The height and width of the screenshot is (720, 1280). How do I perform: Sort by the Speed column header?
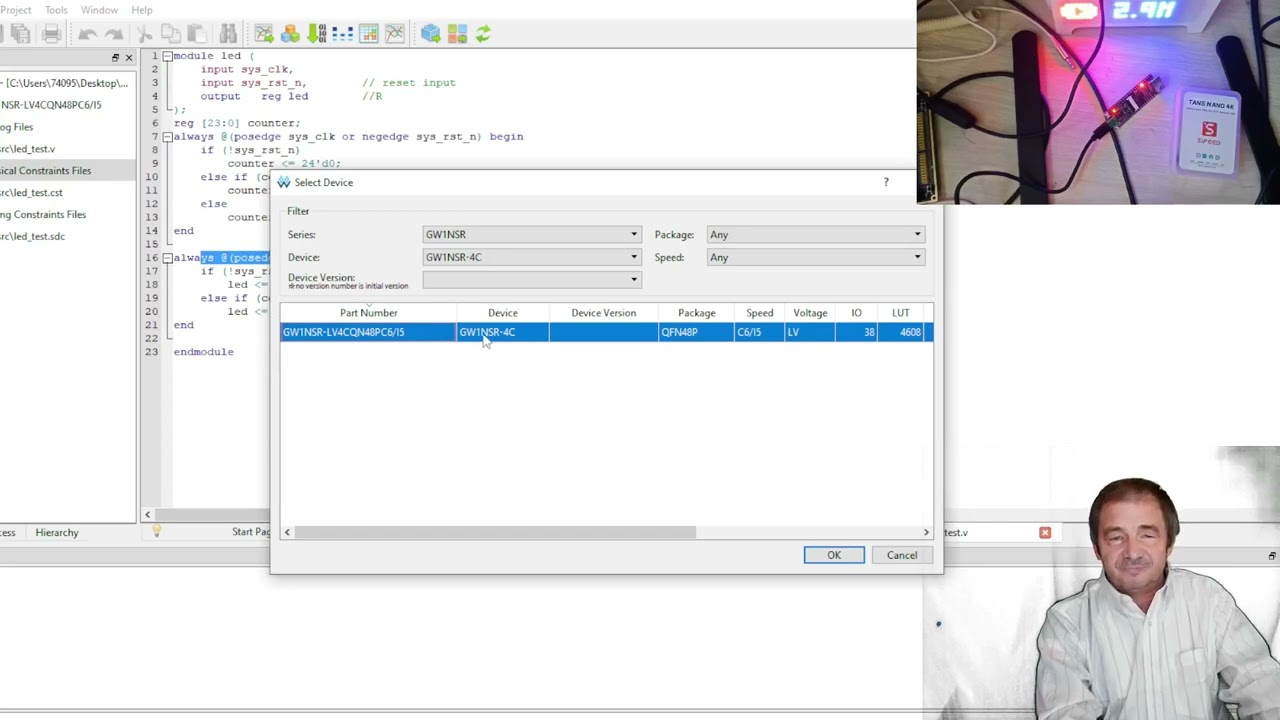pyautogui.click(x=760, y=313)
